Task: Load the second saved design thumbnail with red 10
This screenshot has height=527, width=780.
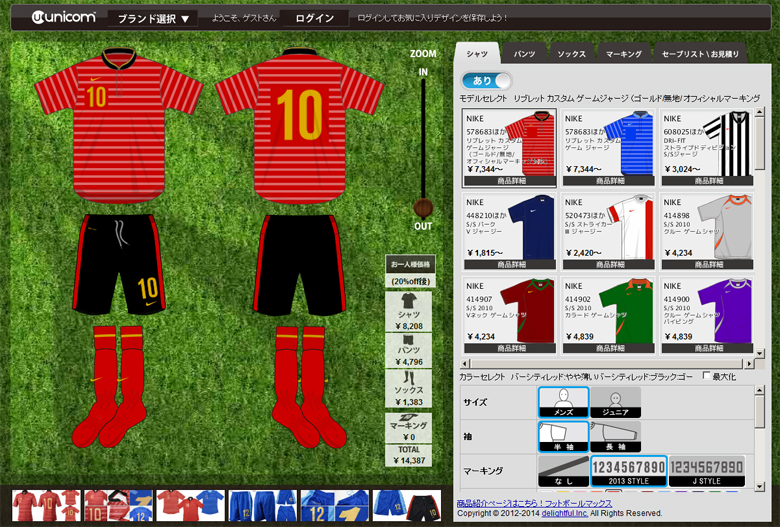Action: [118, 505]
